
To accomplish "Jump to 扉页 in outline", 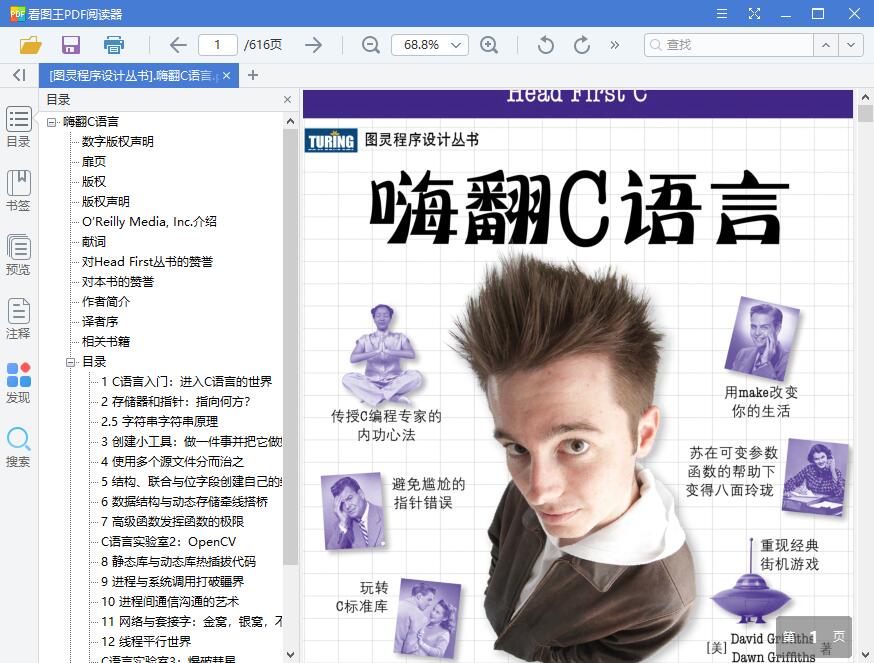I will point(94,162).
